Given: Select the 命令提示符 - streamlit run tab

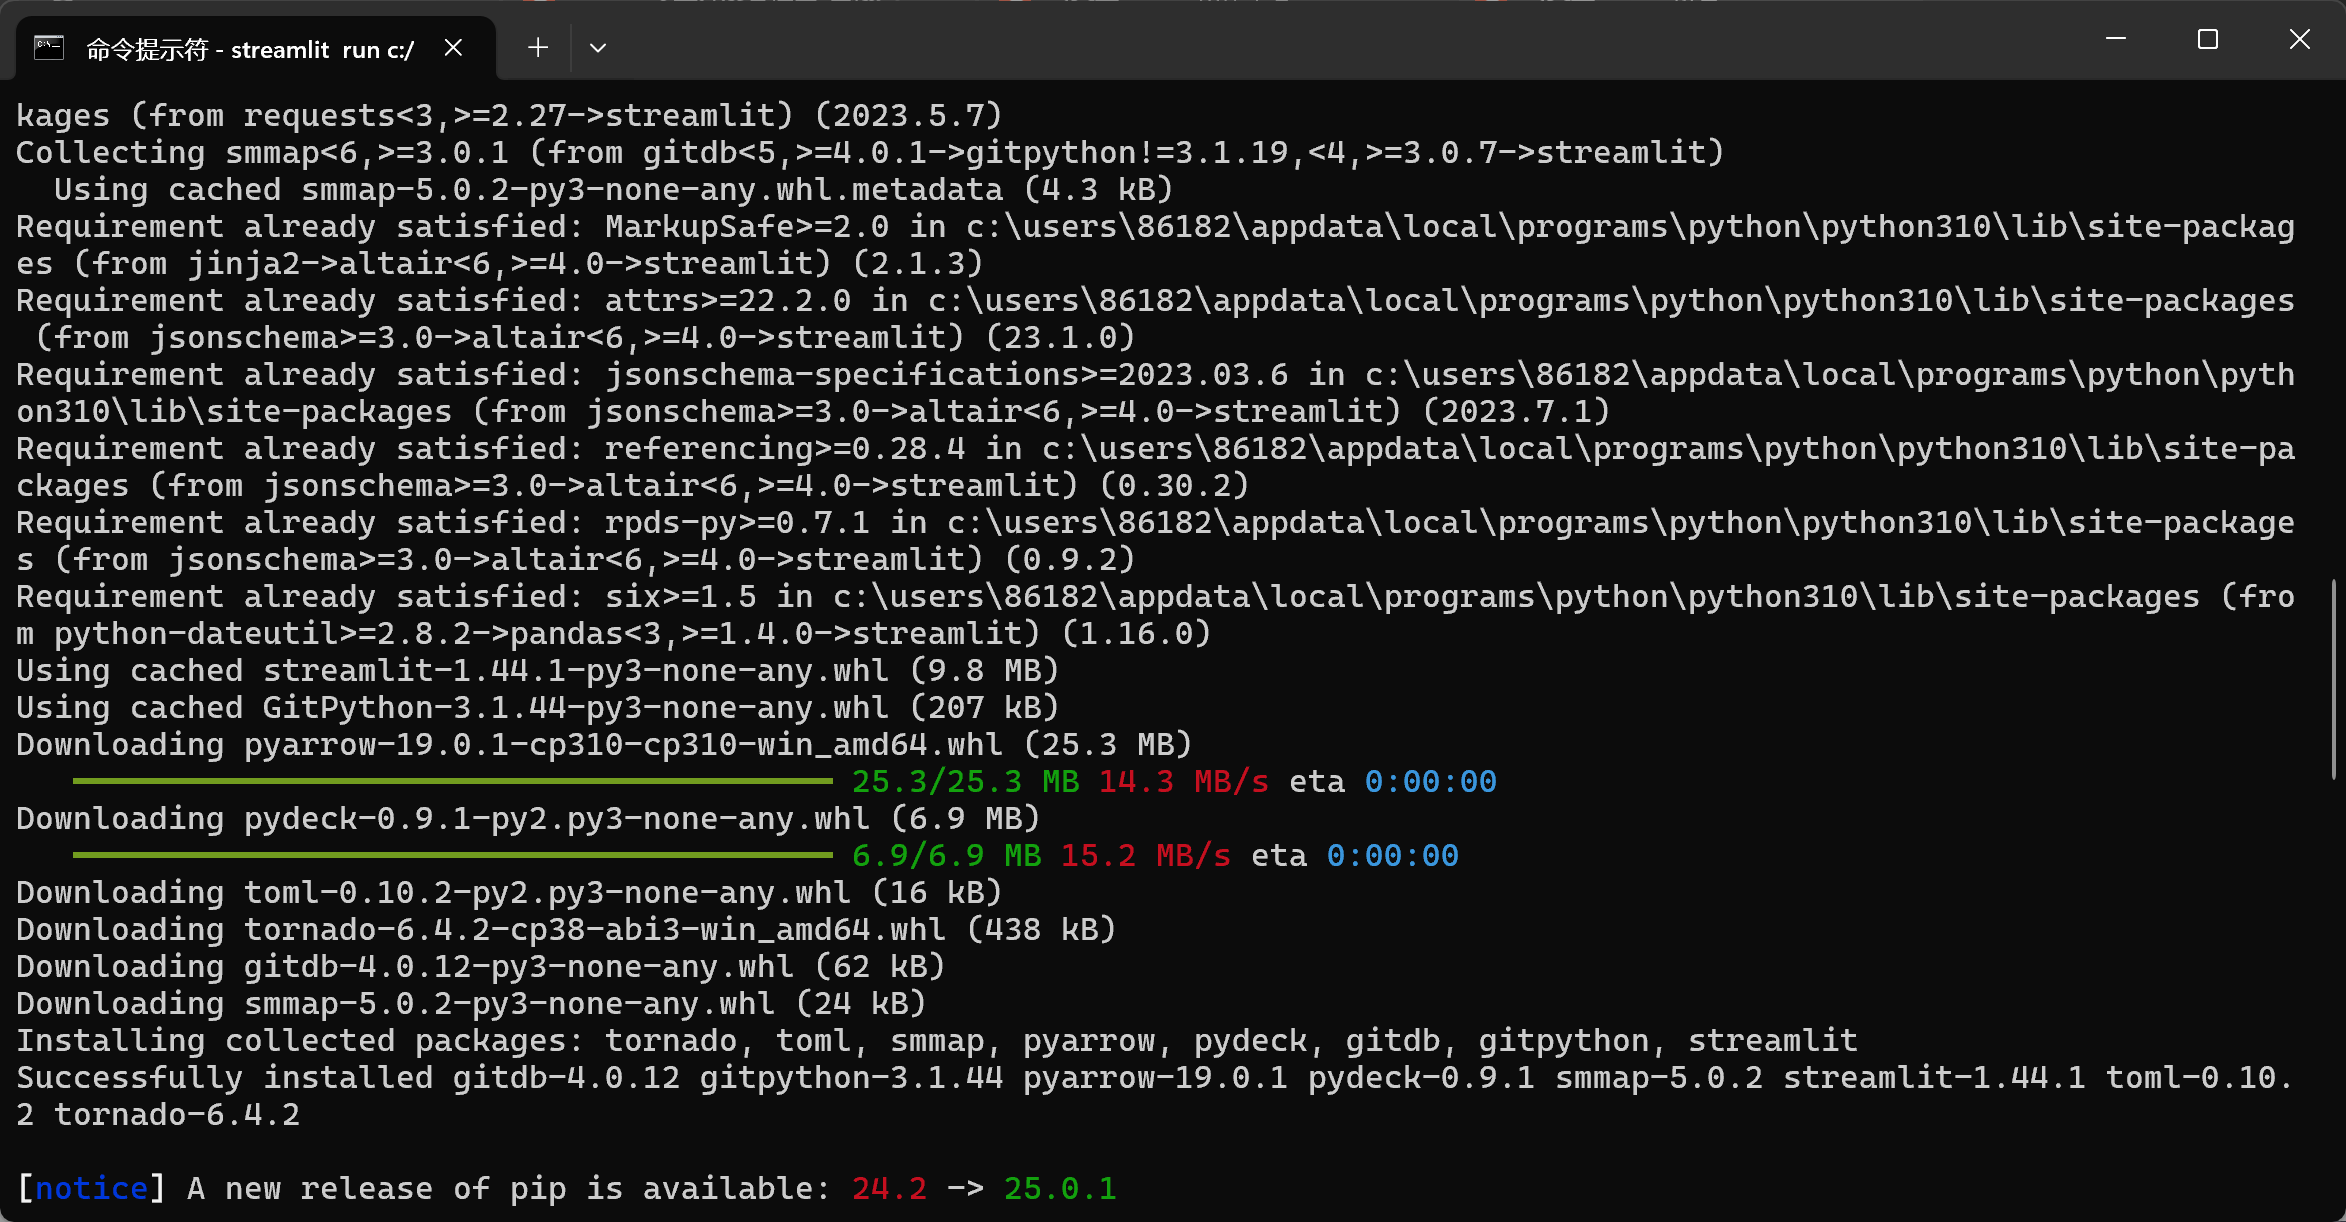Looking at the screenshot, I should [250, 49].
